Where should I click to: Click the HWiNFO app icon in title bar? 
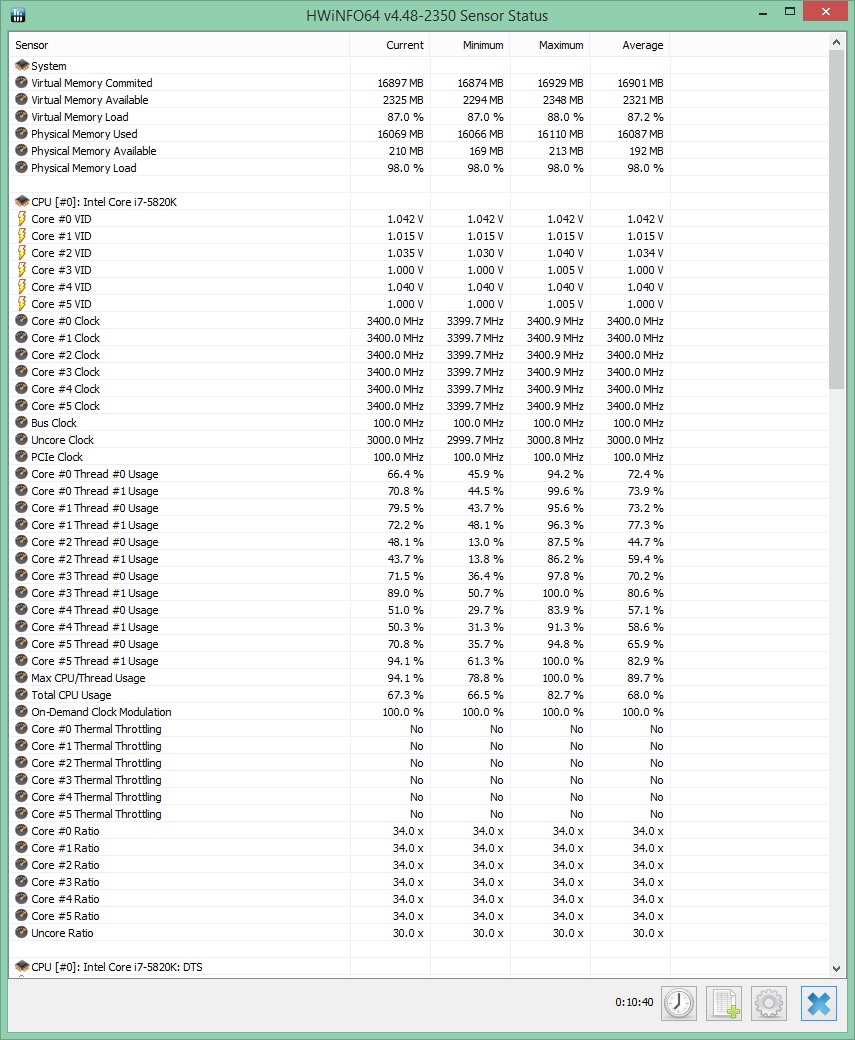[x=18, y=15]
